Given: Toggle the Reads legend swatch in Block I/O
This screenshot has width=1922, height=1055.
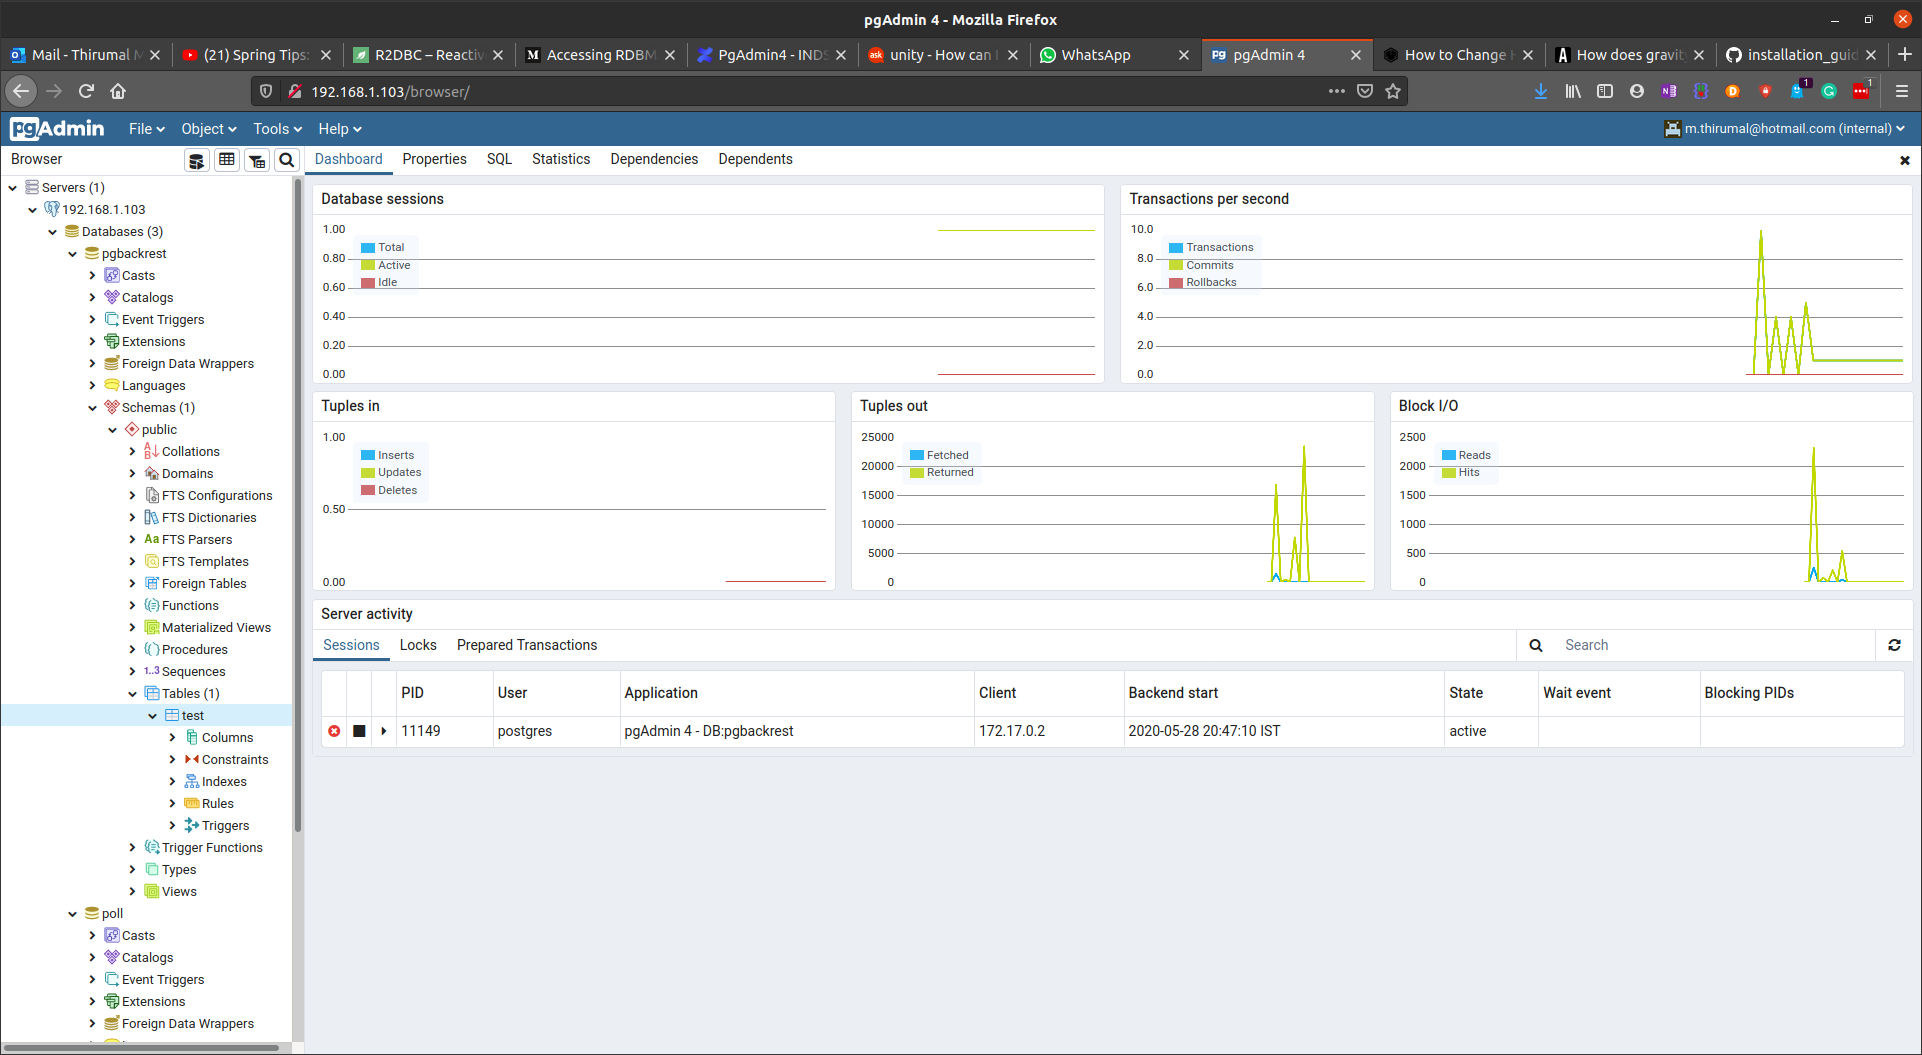Looking at the screenshot, I should (x=1448, y=455).
